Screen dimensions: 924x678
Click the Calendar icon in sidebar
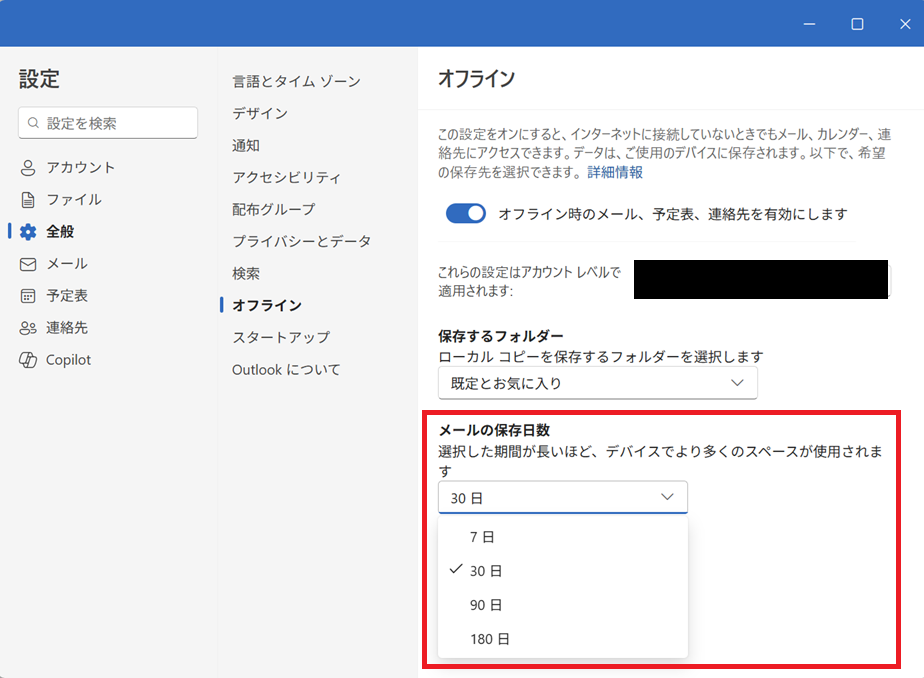pos(28,296)
